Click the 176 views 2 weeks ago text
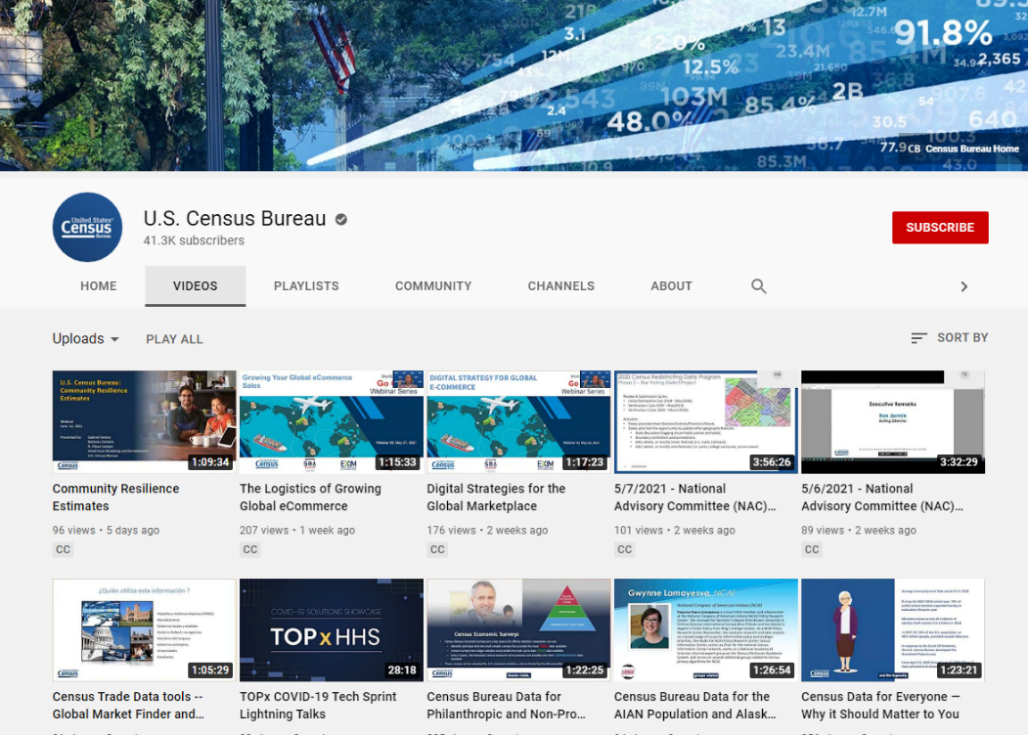Screen dimensions: 1028x735 (487, 530)
